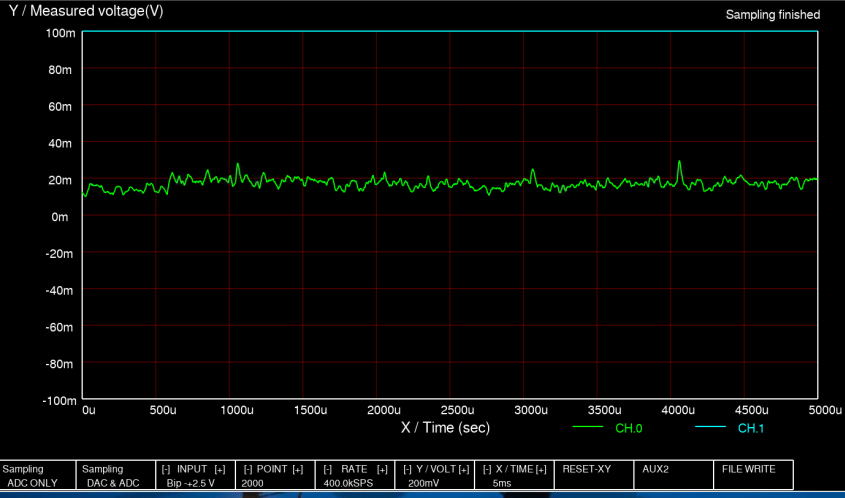Screen dimensions: 845x498
Task: Click the '400.0kSPS' rate value
Action: click(348, 483)
